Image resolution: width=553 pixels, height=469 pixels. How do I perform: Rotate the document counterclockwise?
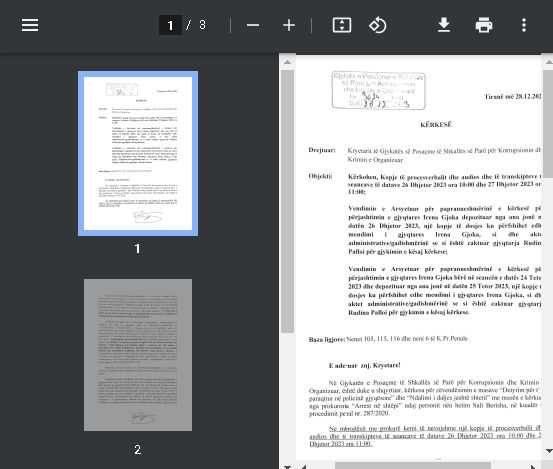(x=378, y=25)
